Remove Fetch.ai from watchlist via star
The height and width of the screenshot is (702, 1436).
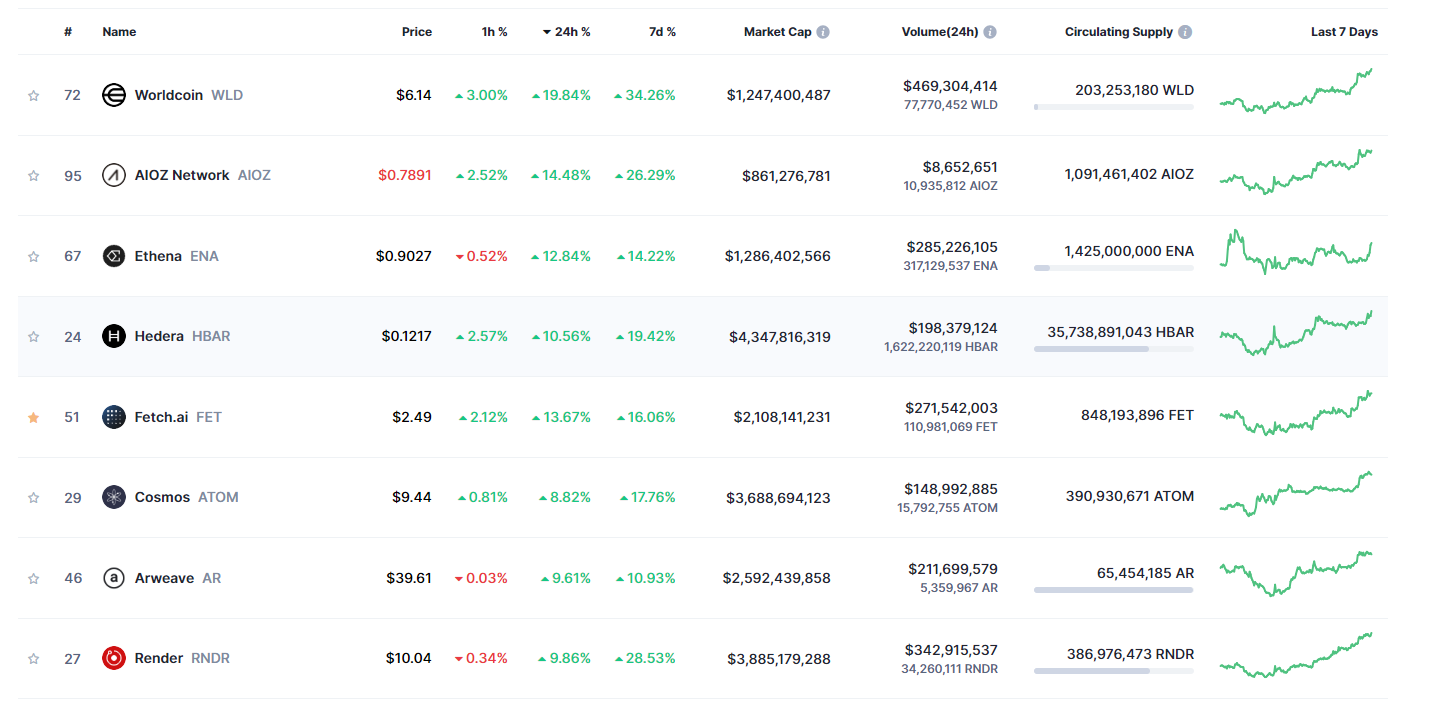(33, 417)
